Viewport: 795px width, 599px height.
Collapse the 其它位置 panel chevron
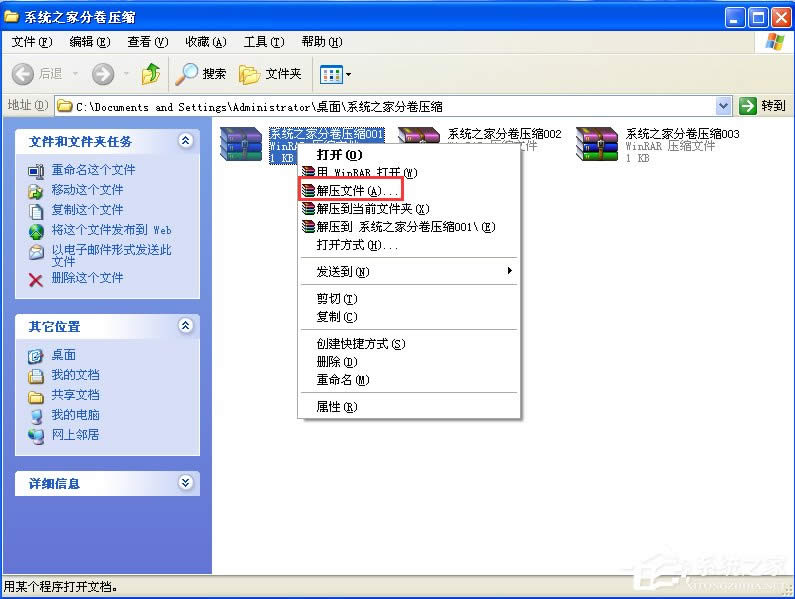(186, 326)
